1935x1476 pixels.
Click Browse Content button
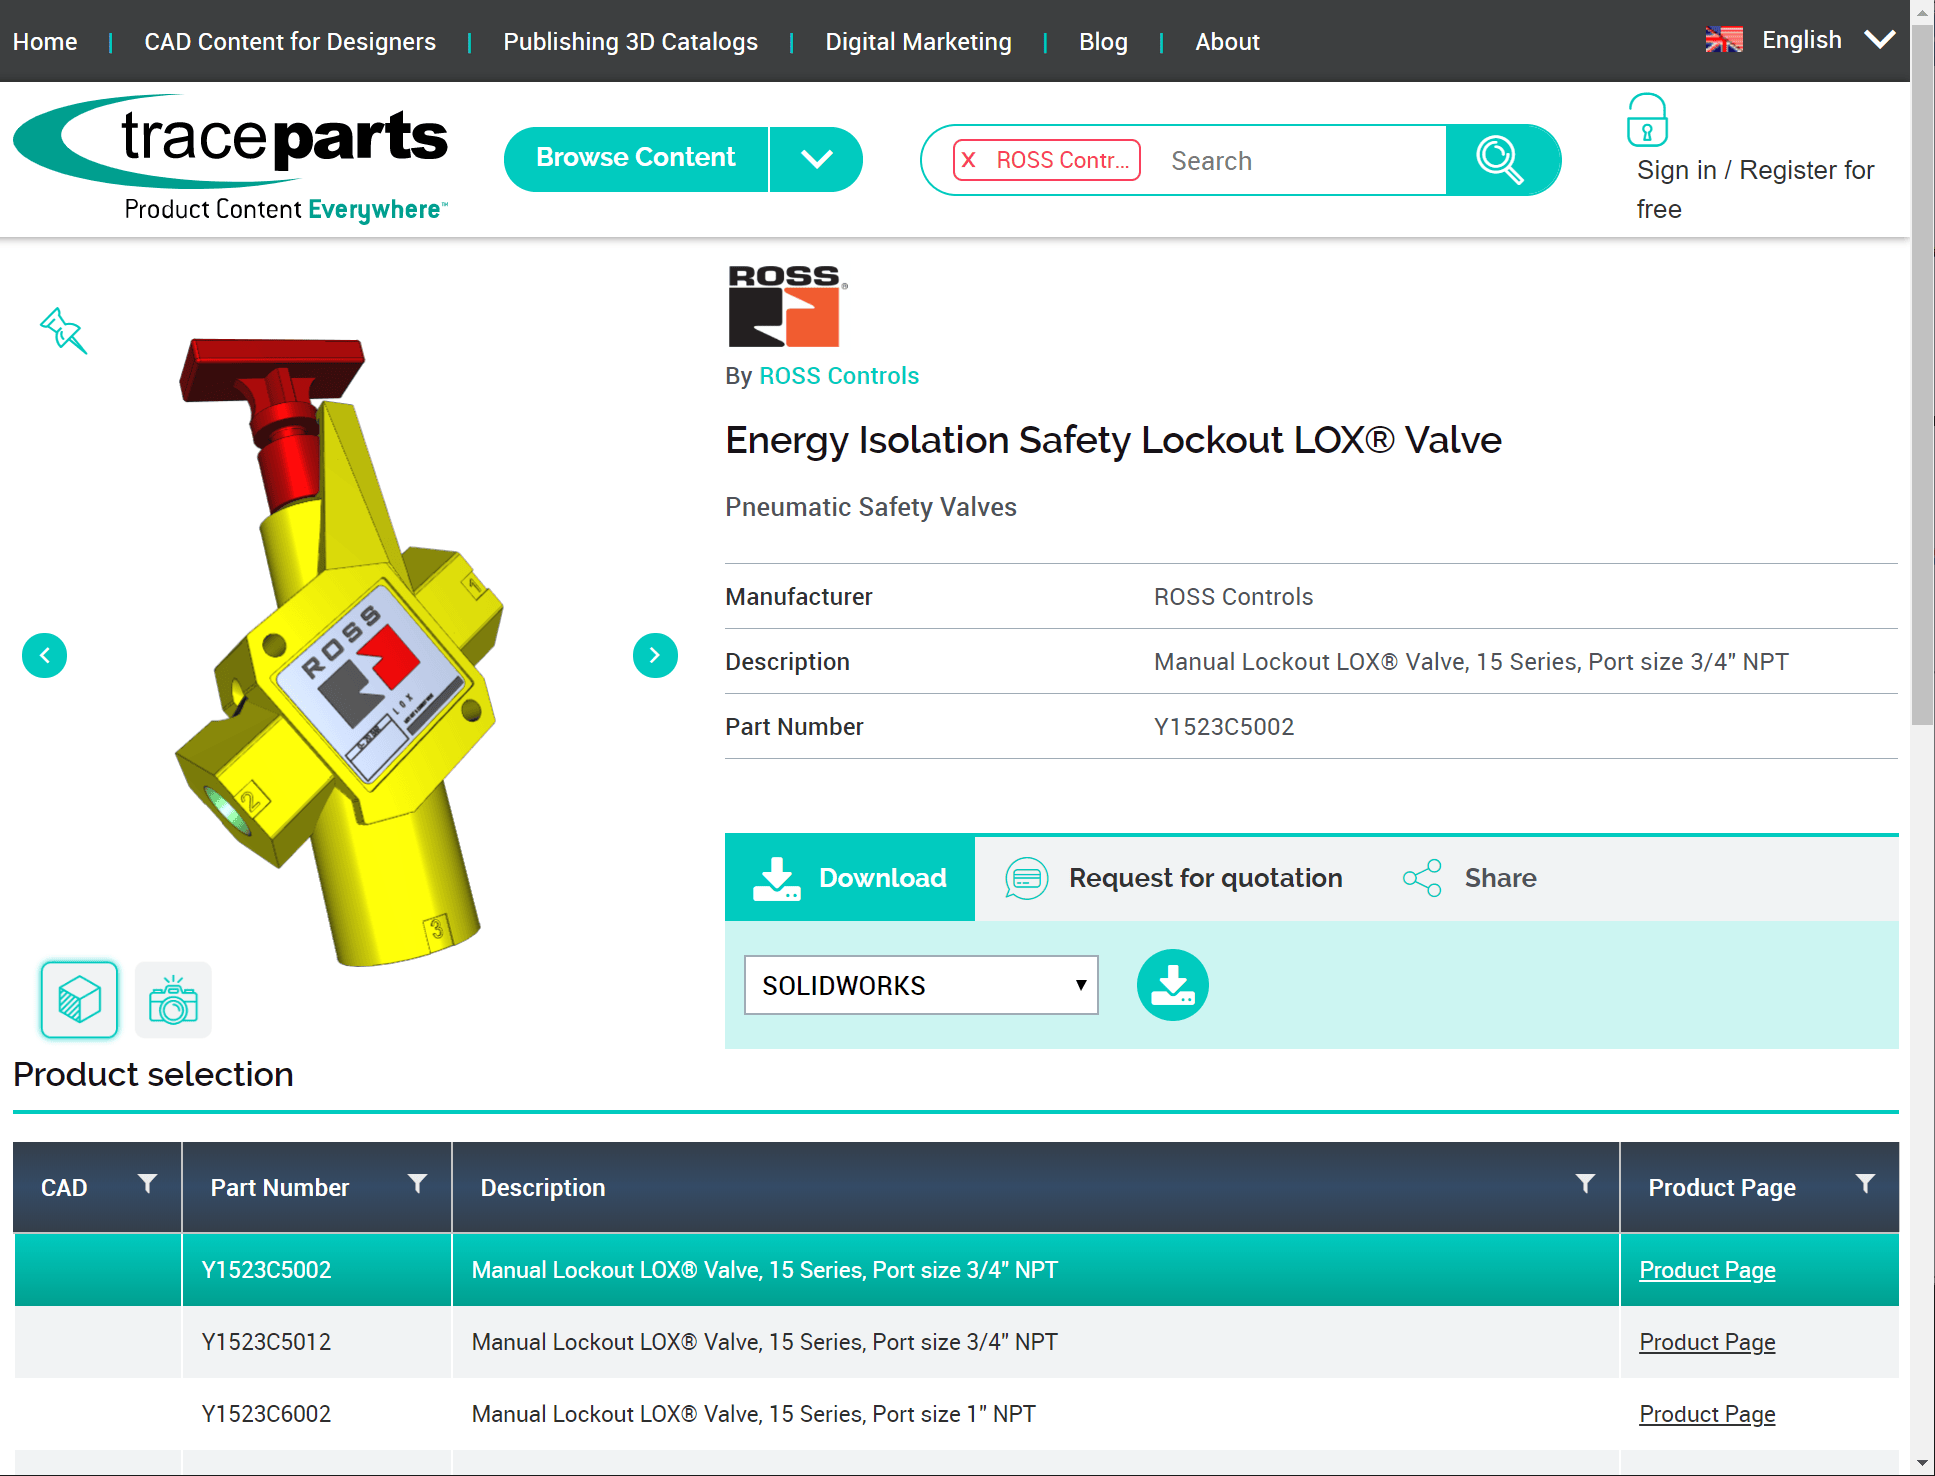coord(636,159)
